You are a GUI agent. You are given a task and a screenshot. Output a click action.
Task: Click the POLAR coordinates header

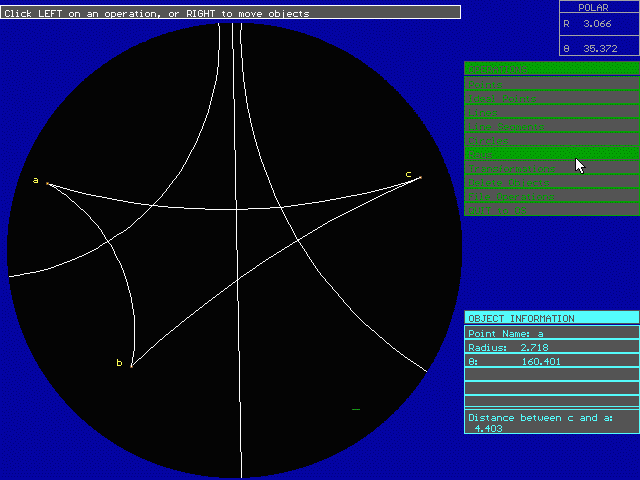pyautogui.click(x=599, y=7)
